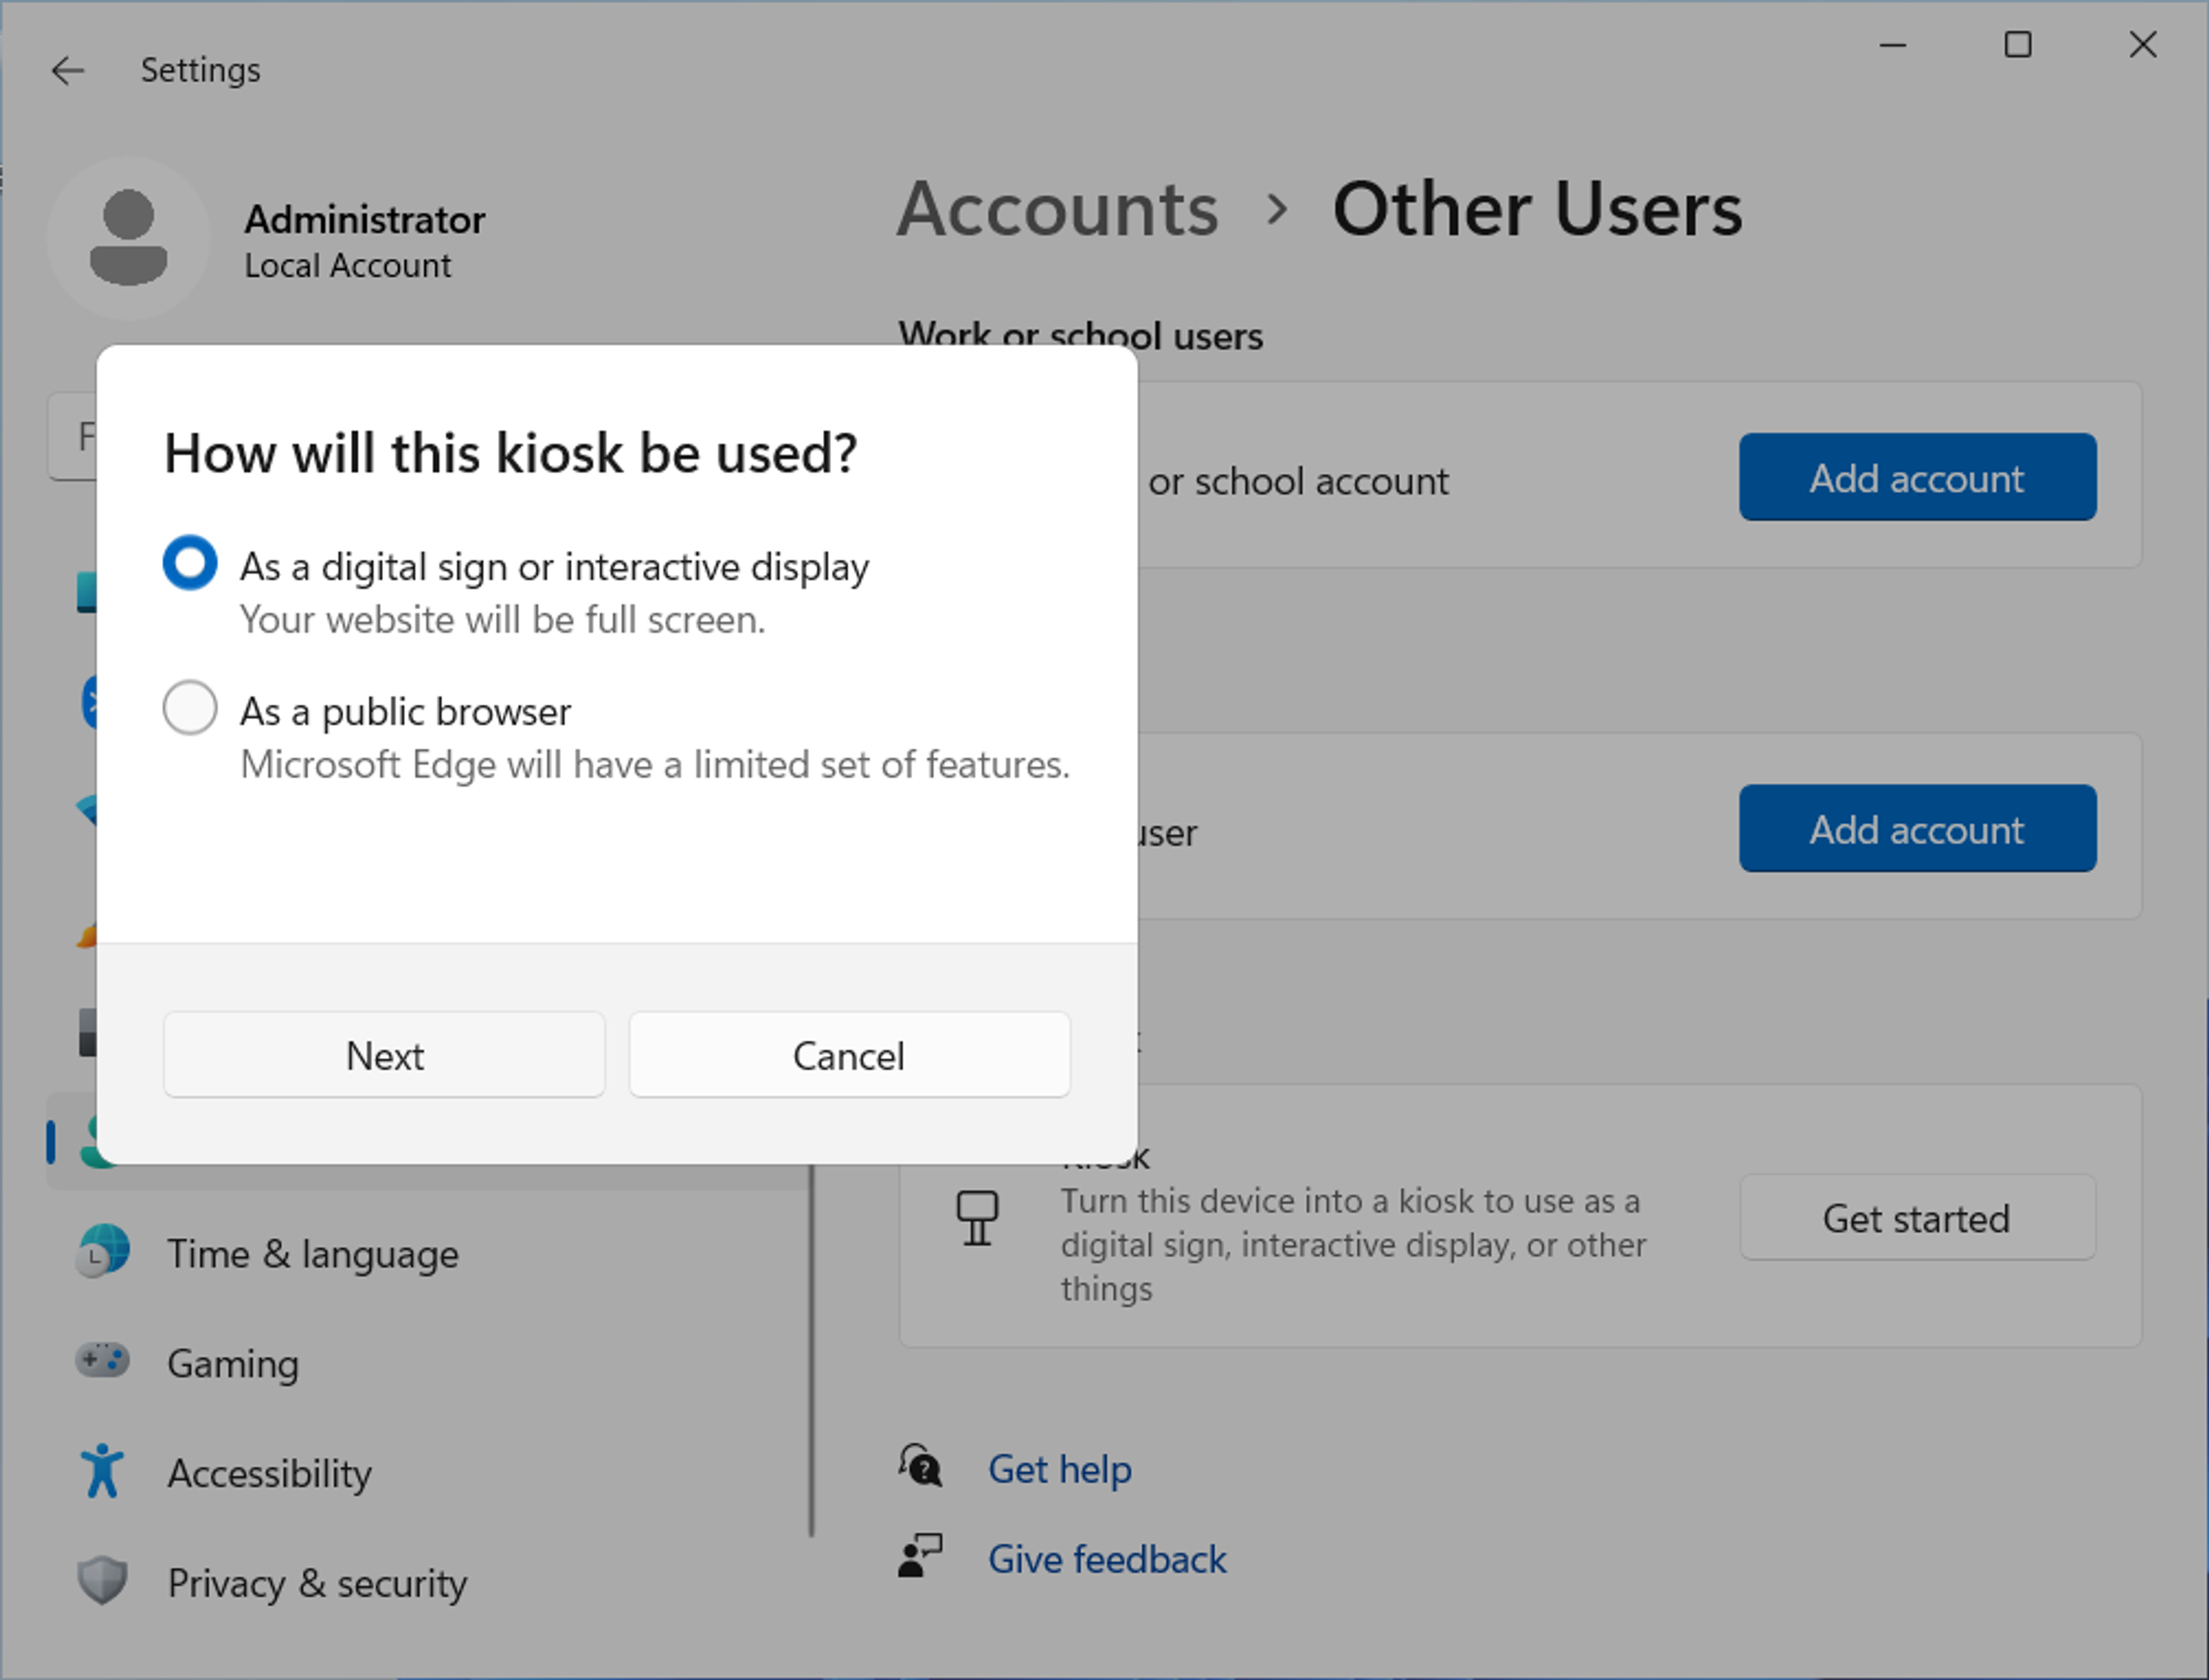Click the Accounts breadcrumb
This screenshot has height=1680, width=2209.
(1057, 209)
